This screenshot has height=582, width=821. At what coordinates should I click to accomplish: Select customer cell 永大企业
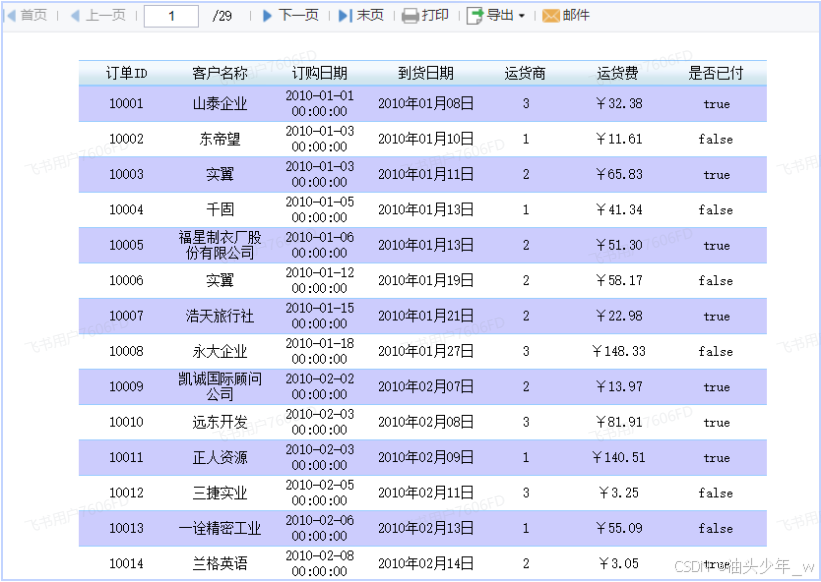(219, 351)
